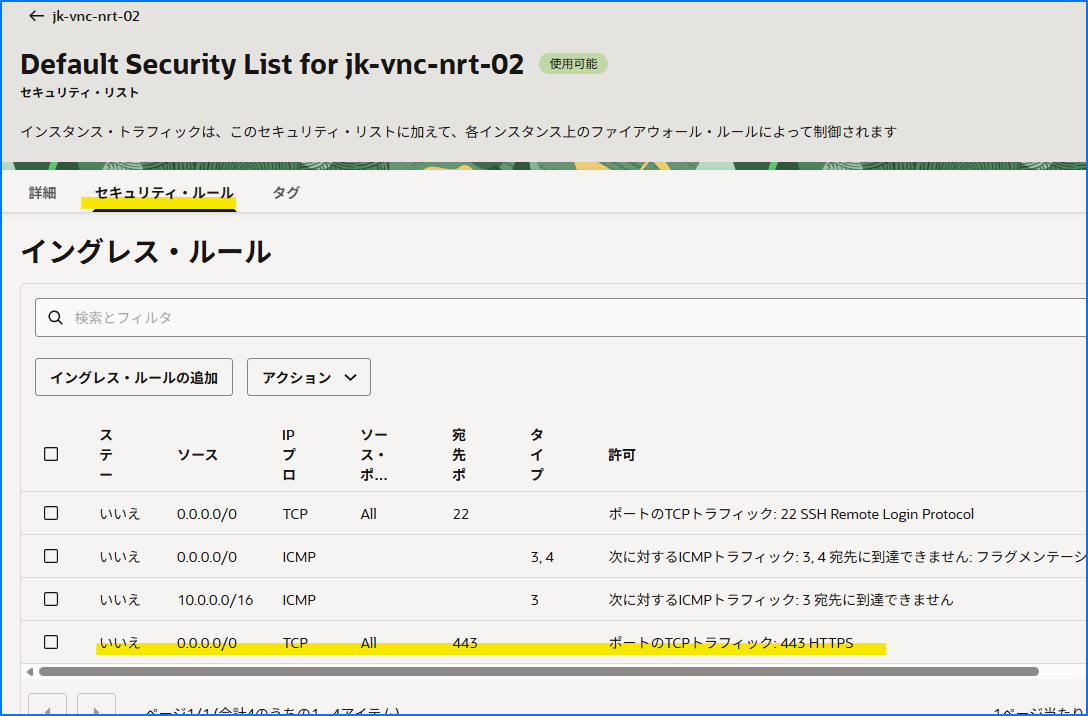Focus the 検索とフィルタ search field
The width and height of the screenshot is (1088, 716).
point(561,318)
